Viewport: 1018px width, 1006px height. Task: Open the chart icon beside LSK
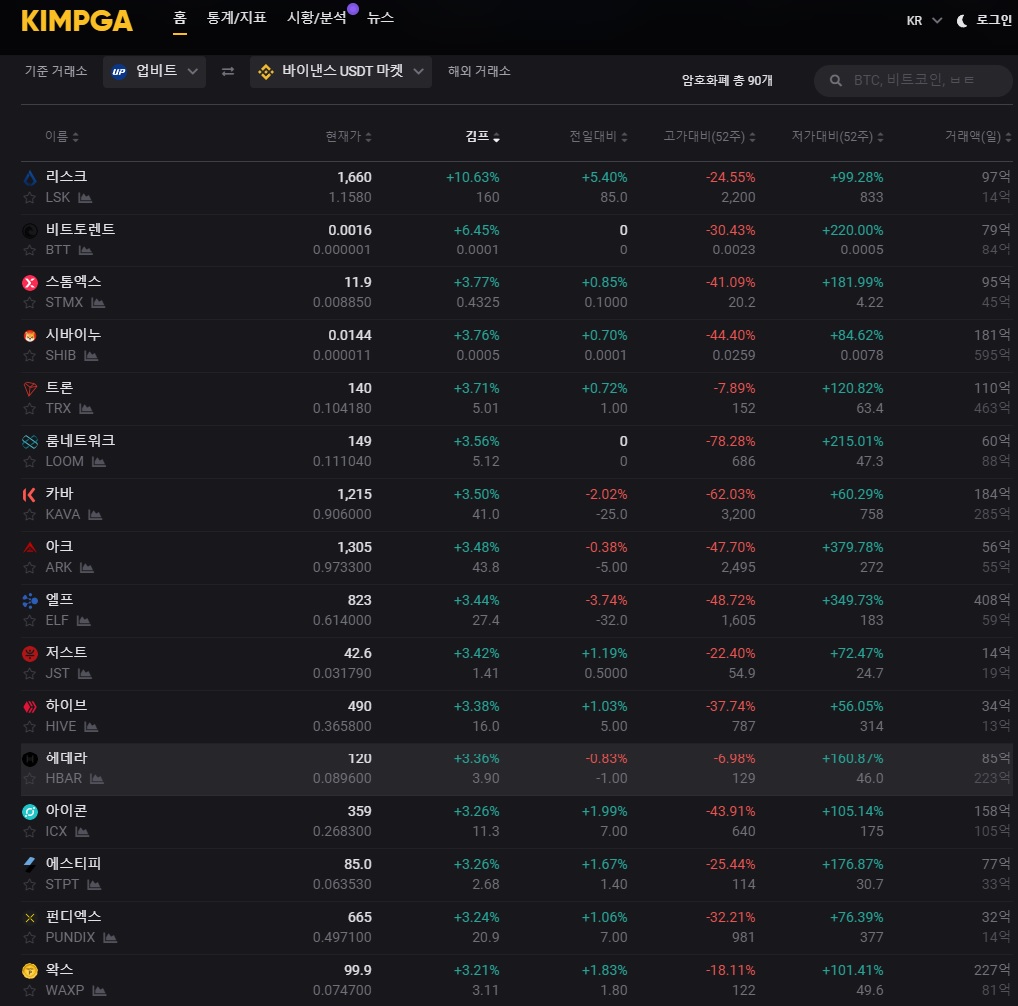point(85,197)
